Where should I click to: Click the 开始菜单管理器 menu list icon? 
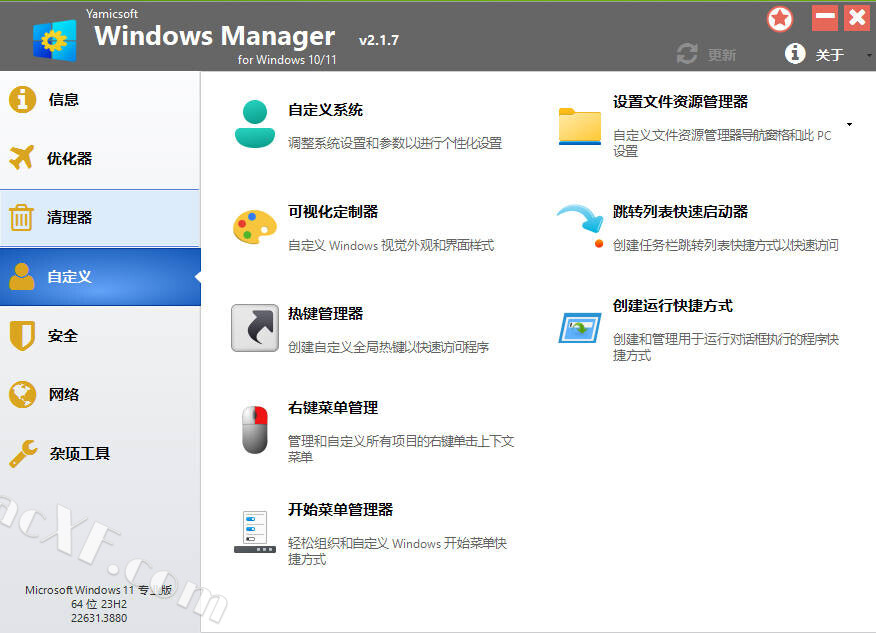(255, 532)
